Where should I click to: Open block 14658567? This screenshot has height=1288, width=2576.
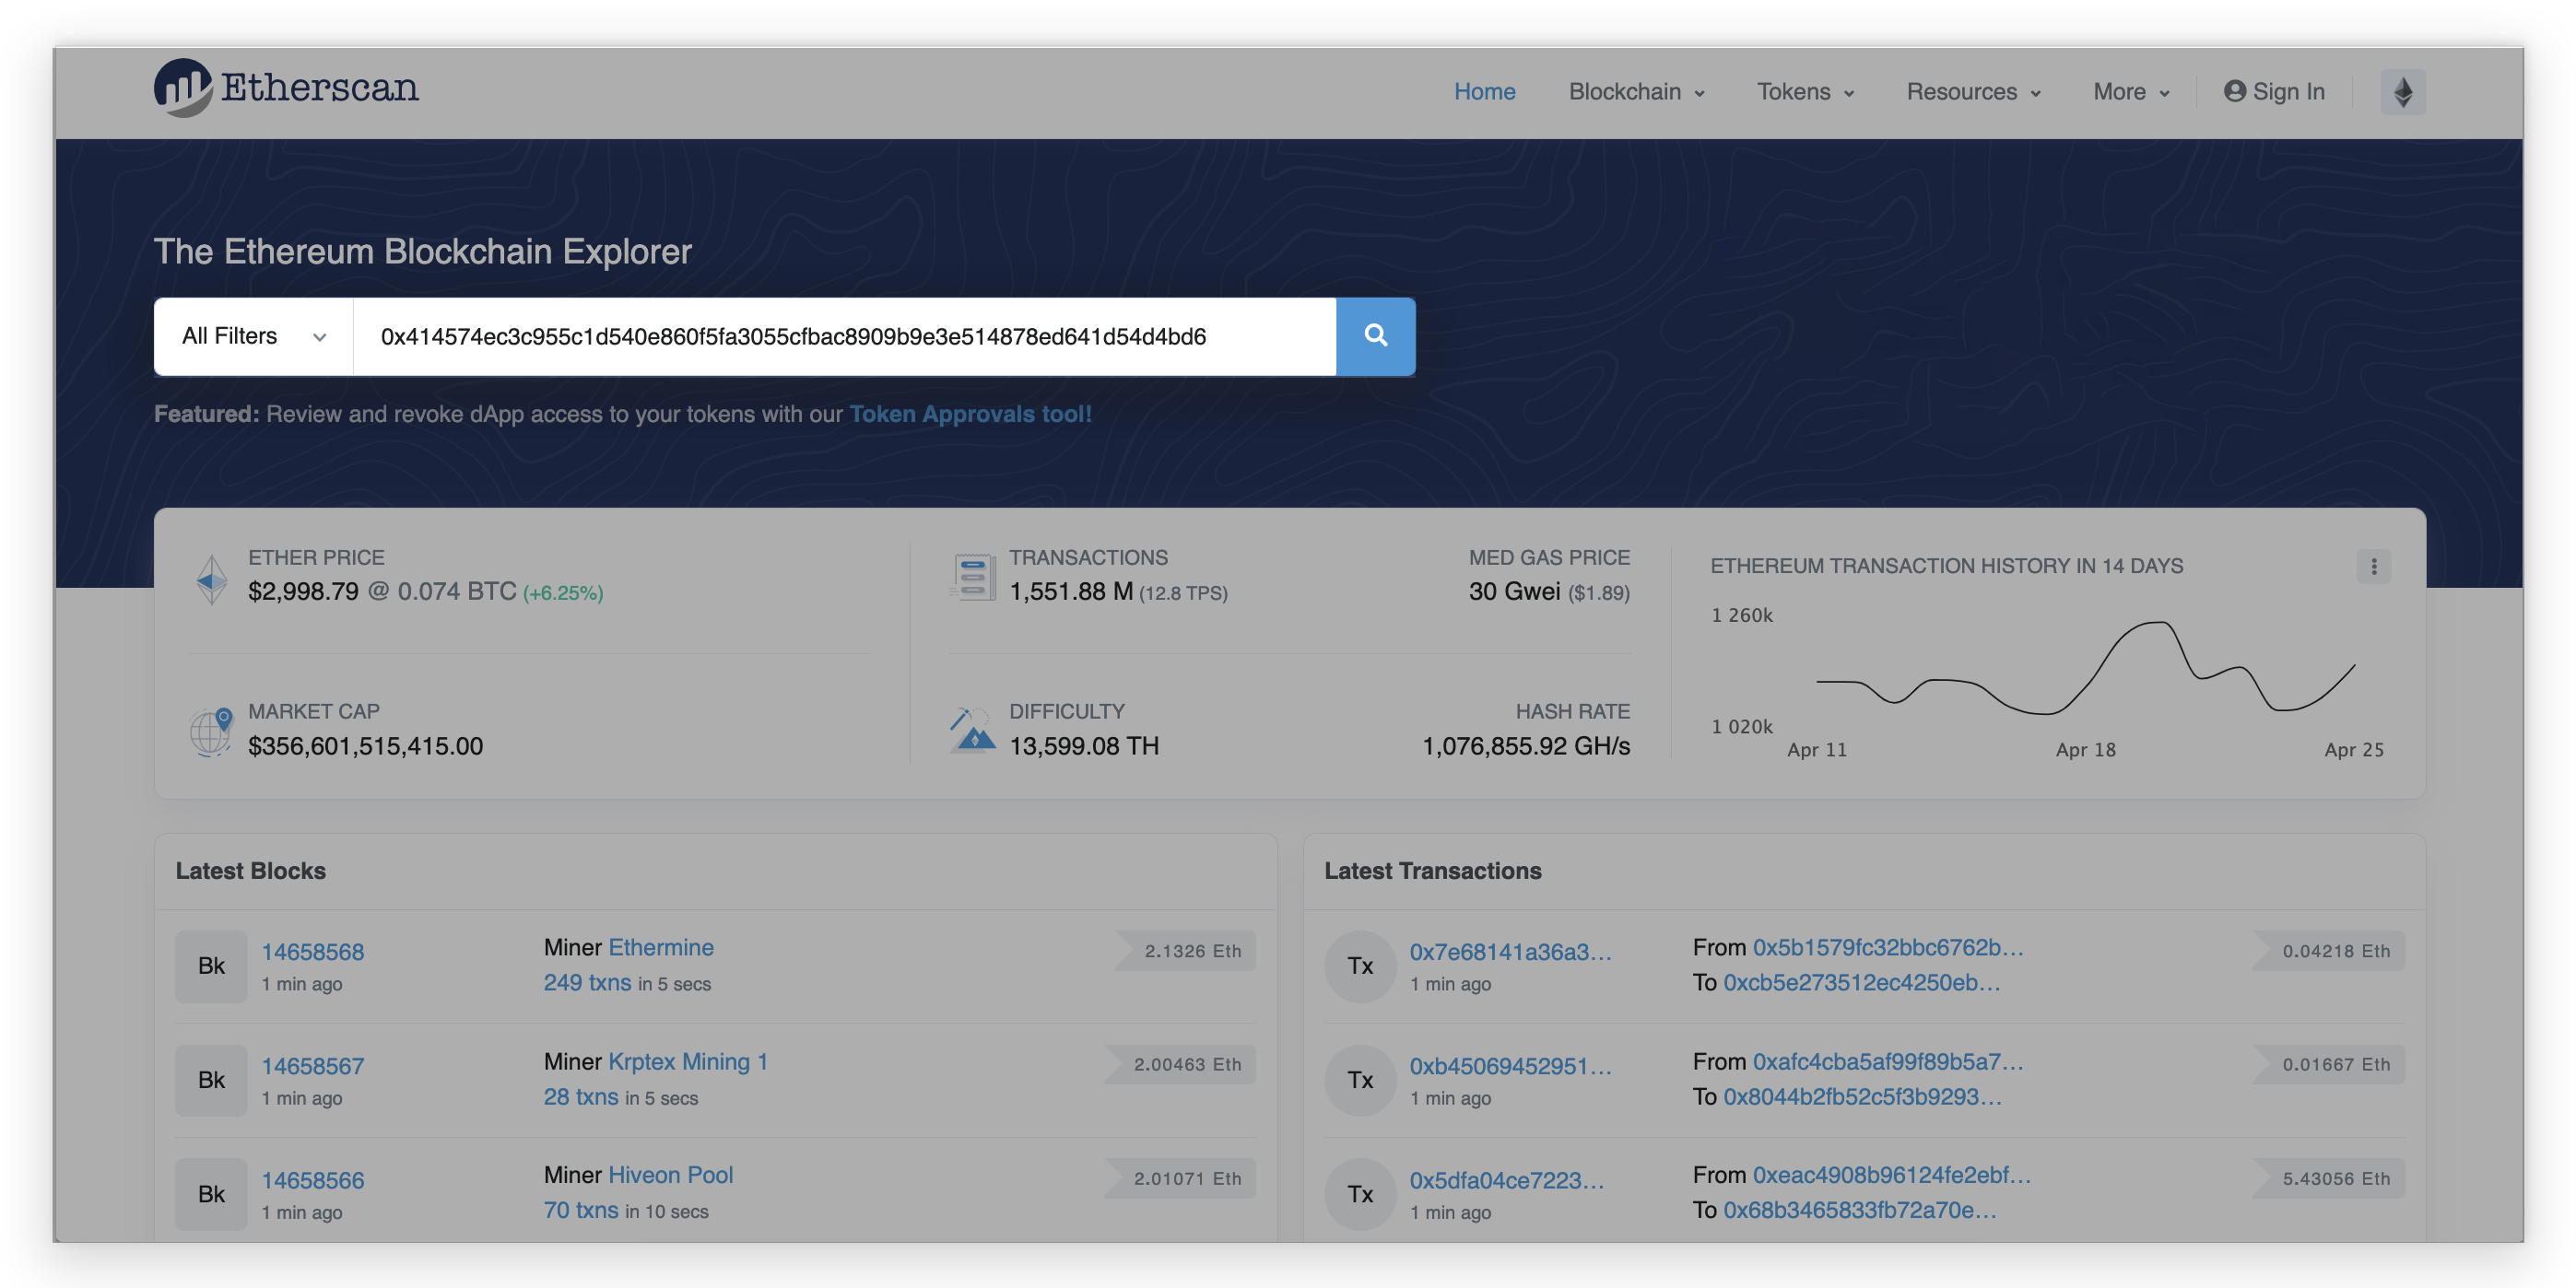click(x=313, y=1065)
